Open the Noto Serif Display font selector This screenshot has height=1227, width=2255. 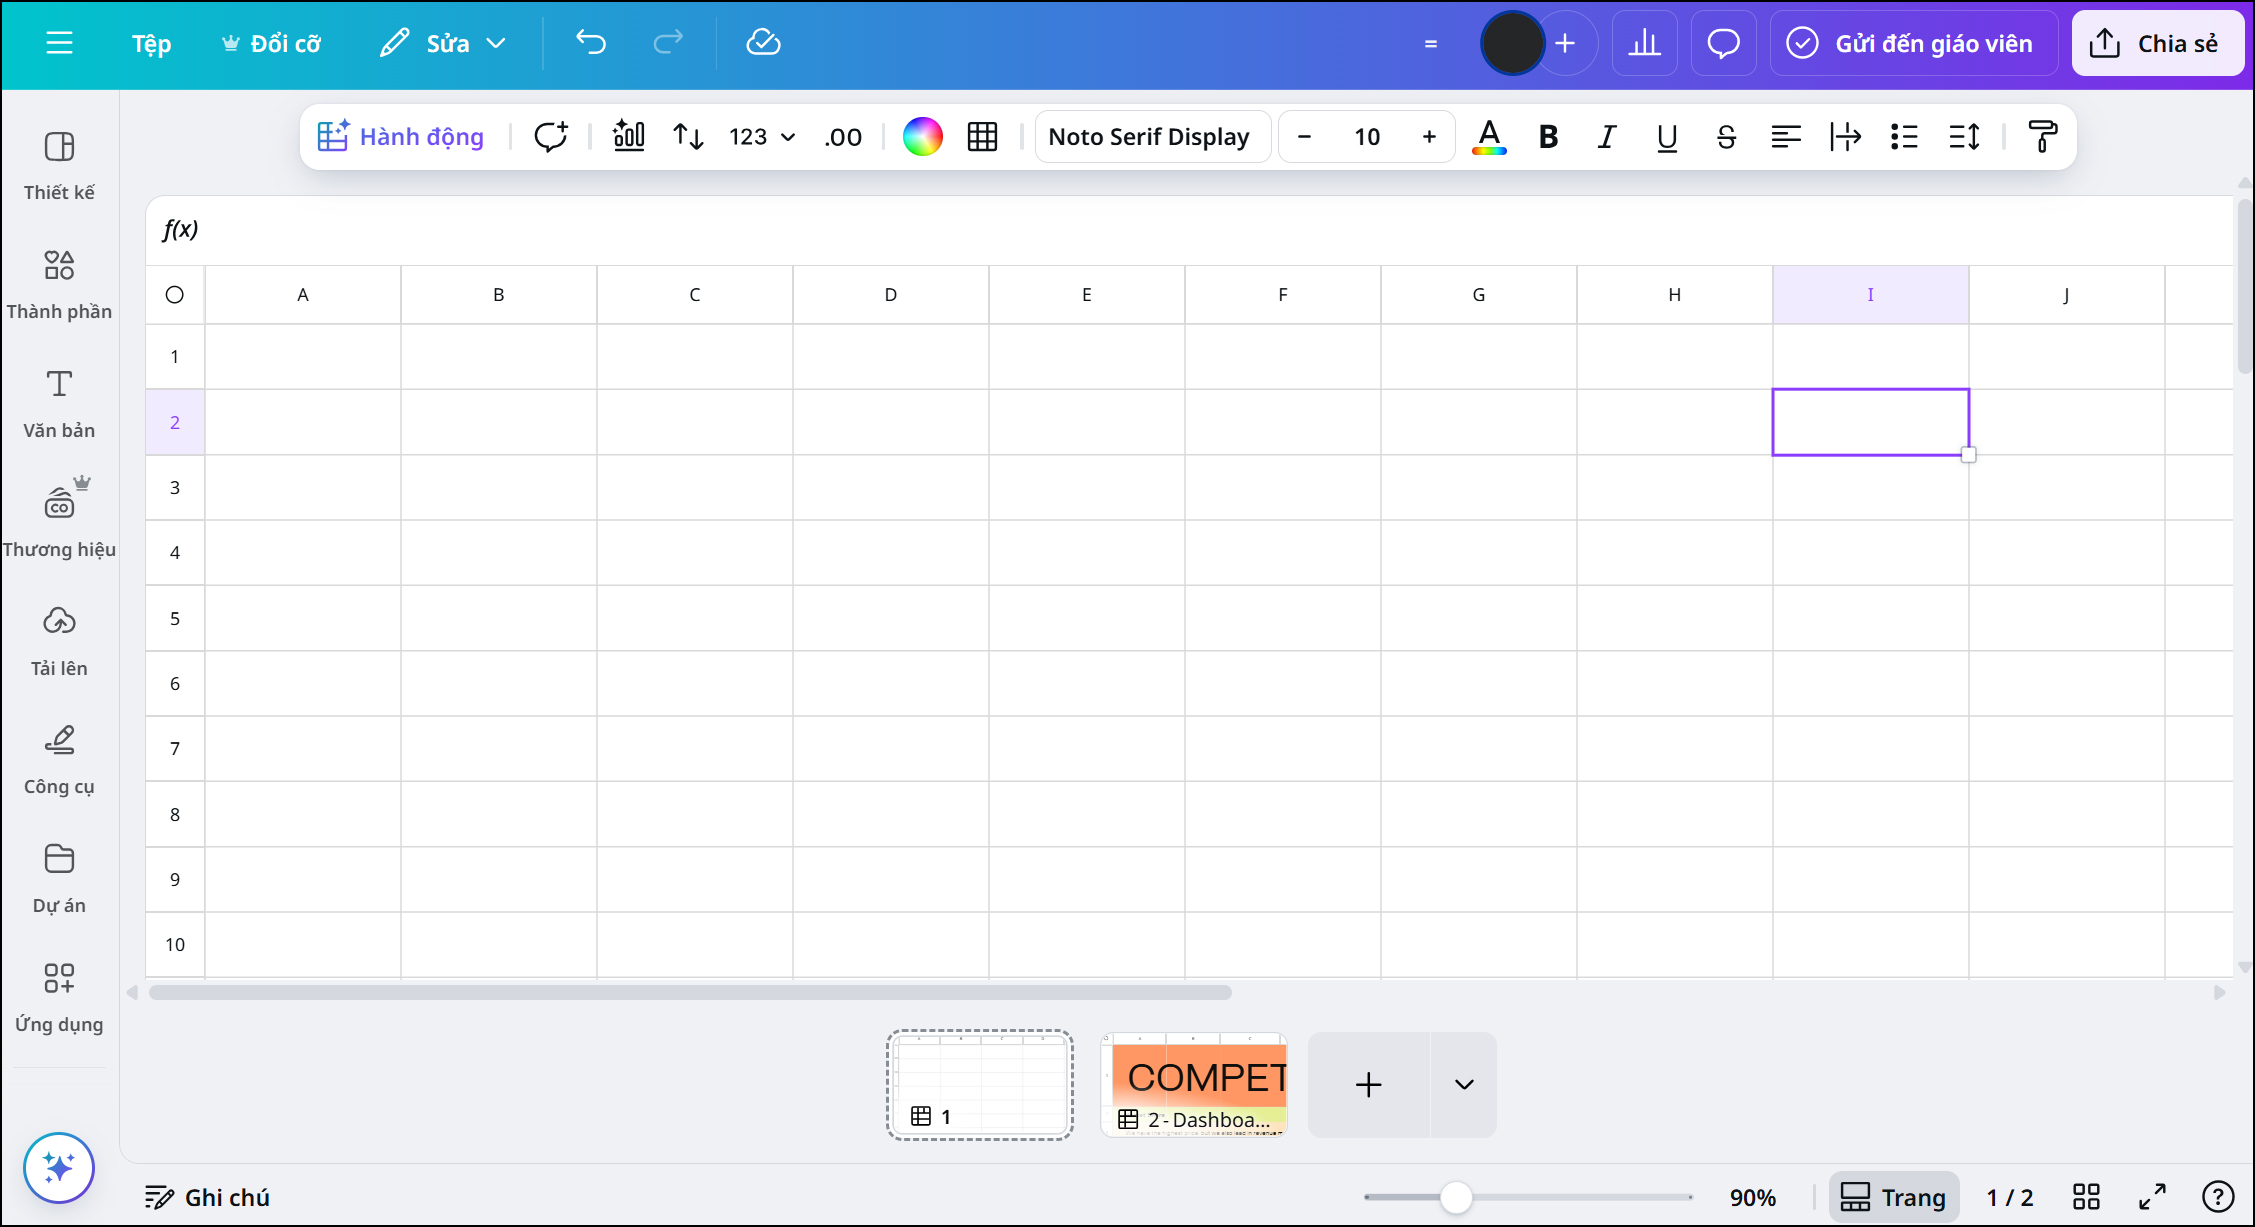pos(1152,136)
